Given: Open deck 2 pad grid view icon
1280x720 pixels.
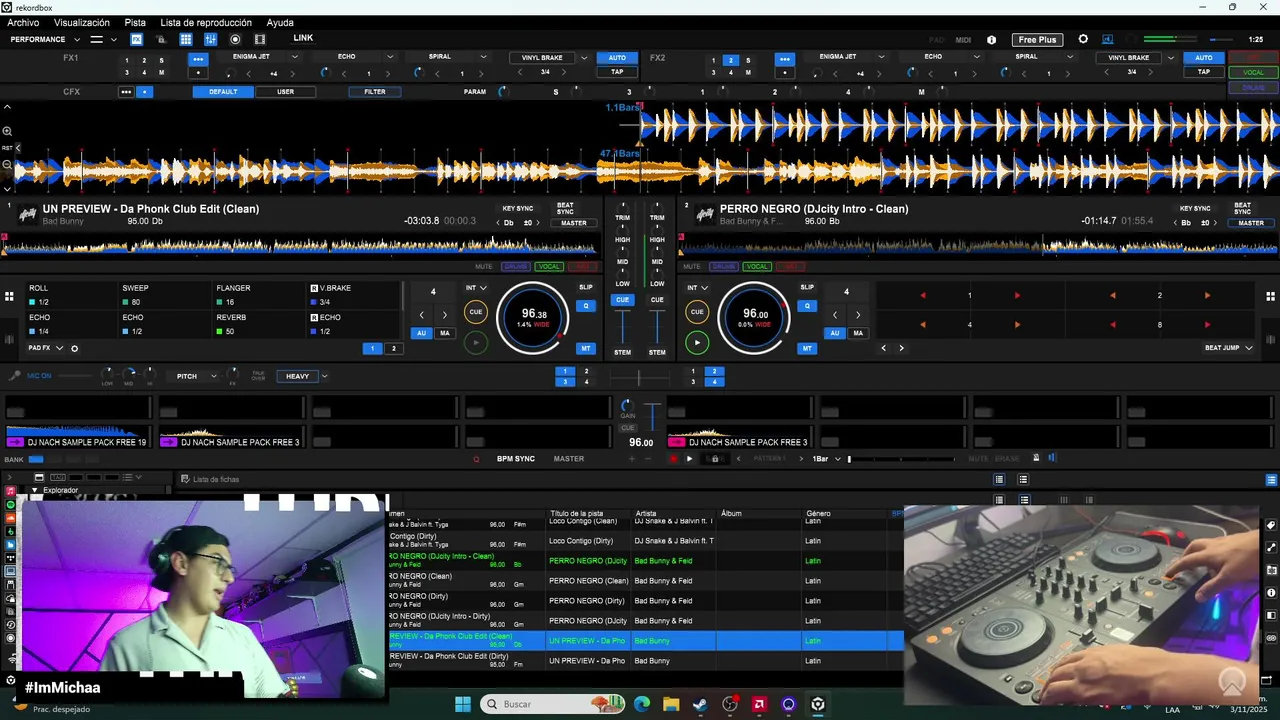Looking at the screenshot, I should point(1271,296).
